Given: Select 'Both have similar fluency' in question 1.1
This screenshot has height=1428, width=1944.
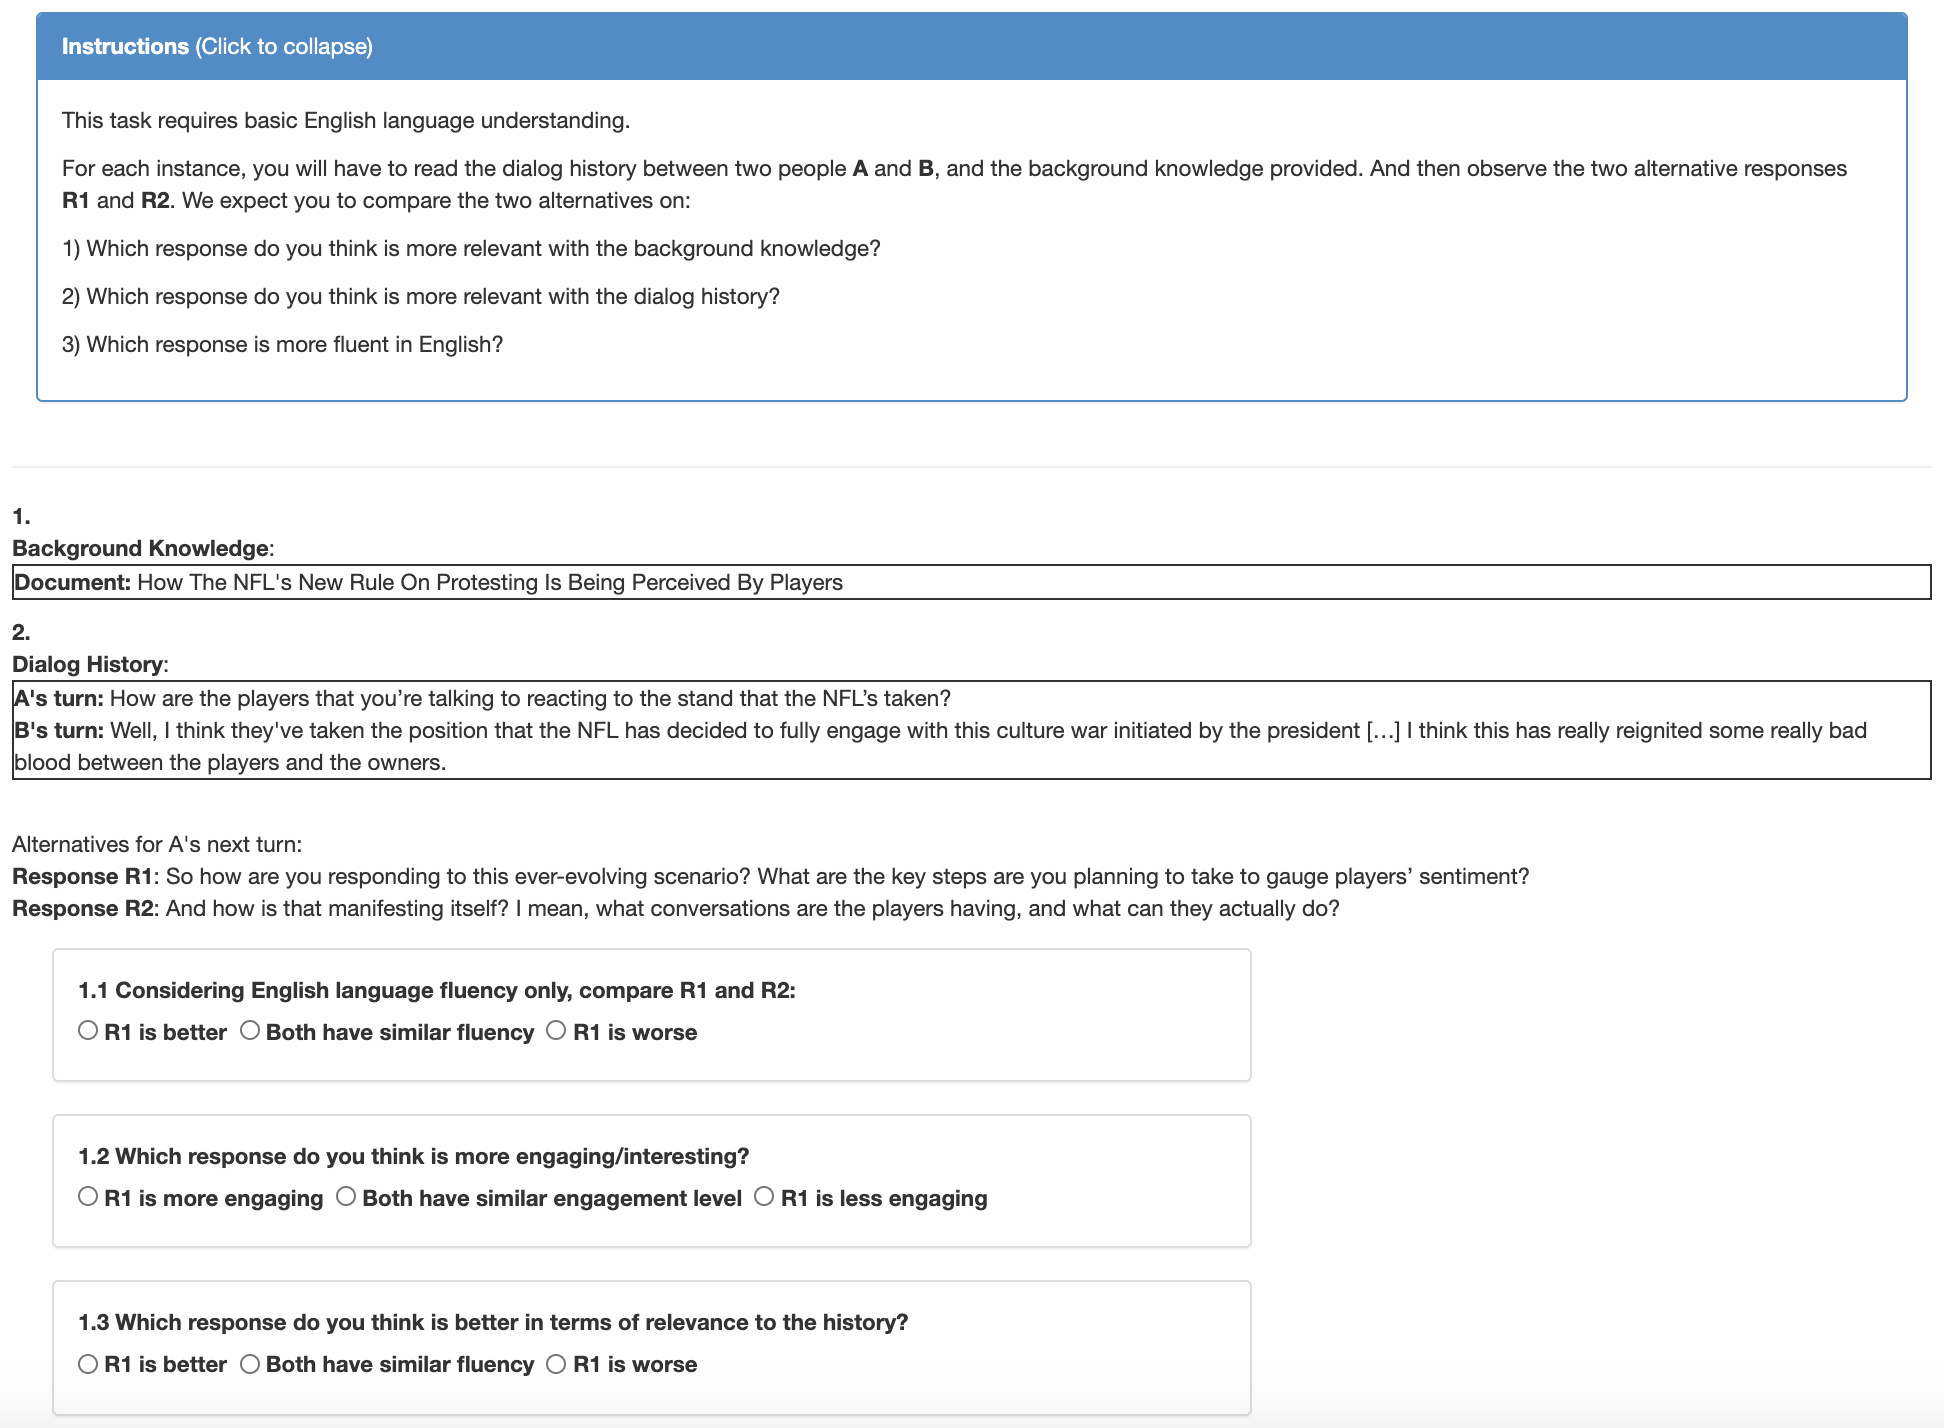Looking at the screenshot, I should coord(250,1031).
